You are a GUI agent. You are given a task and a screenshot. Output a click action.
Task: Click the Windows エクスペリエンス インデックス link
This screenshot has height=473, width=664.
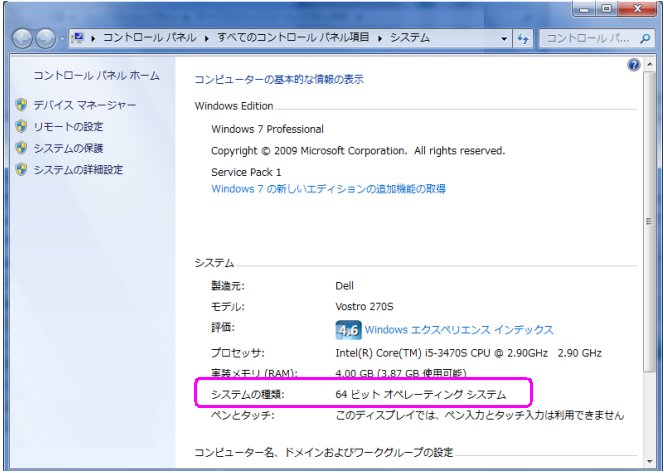(458, 330)
